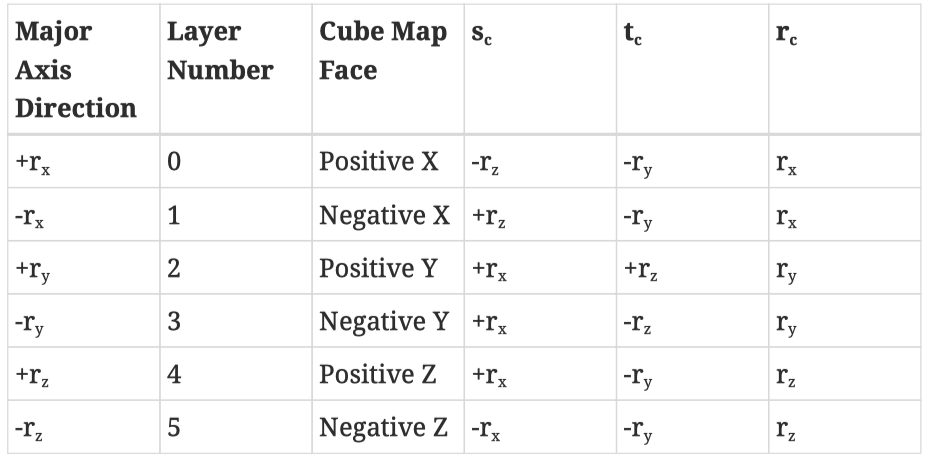Click the Major Axis Direction column header
Screen dimensions: 932x464
click(75, 70)
